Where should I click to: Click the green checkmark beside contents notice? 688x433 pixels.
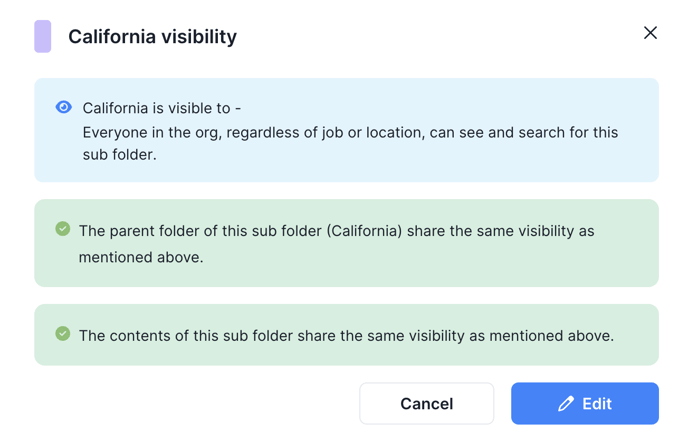point(63,333)
